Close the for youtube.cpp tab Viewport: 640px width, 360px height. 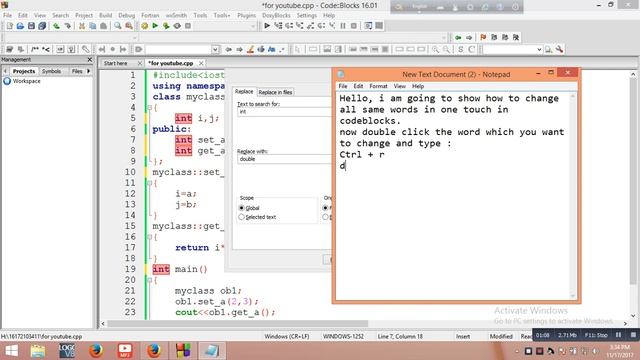201,63
